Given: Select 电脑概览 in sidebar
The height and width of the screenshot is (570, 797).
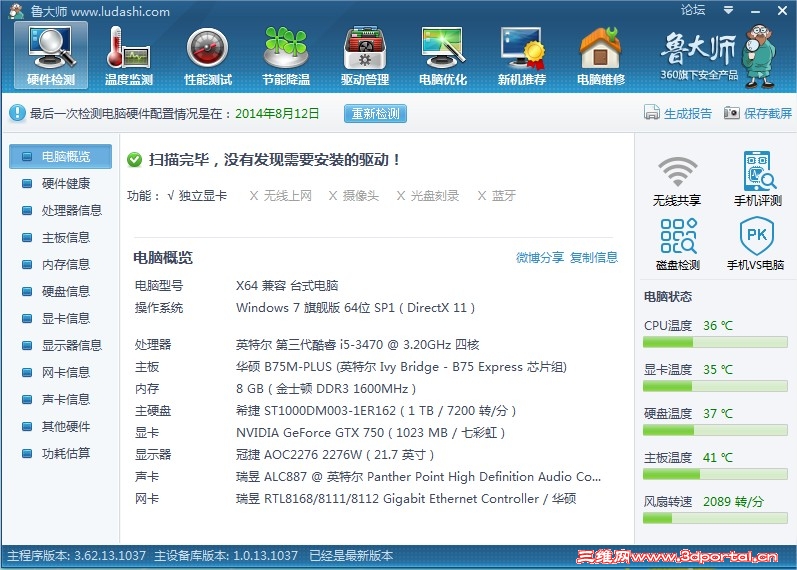Looking at the screenshot, I should click(60, 157).
